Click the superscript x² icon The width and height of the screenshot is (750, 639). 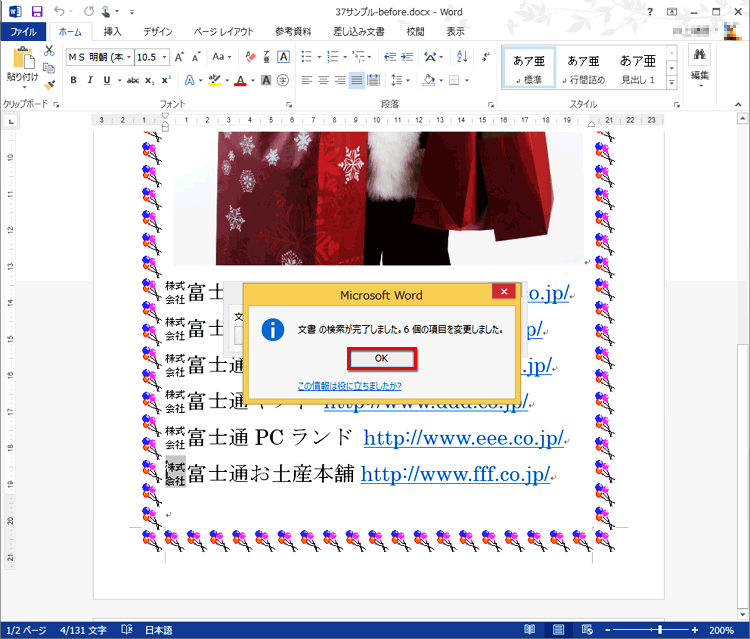166,80
